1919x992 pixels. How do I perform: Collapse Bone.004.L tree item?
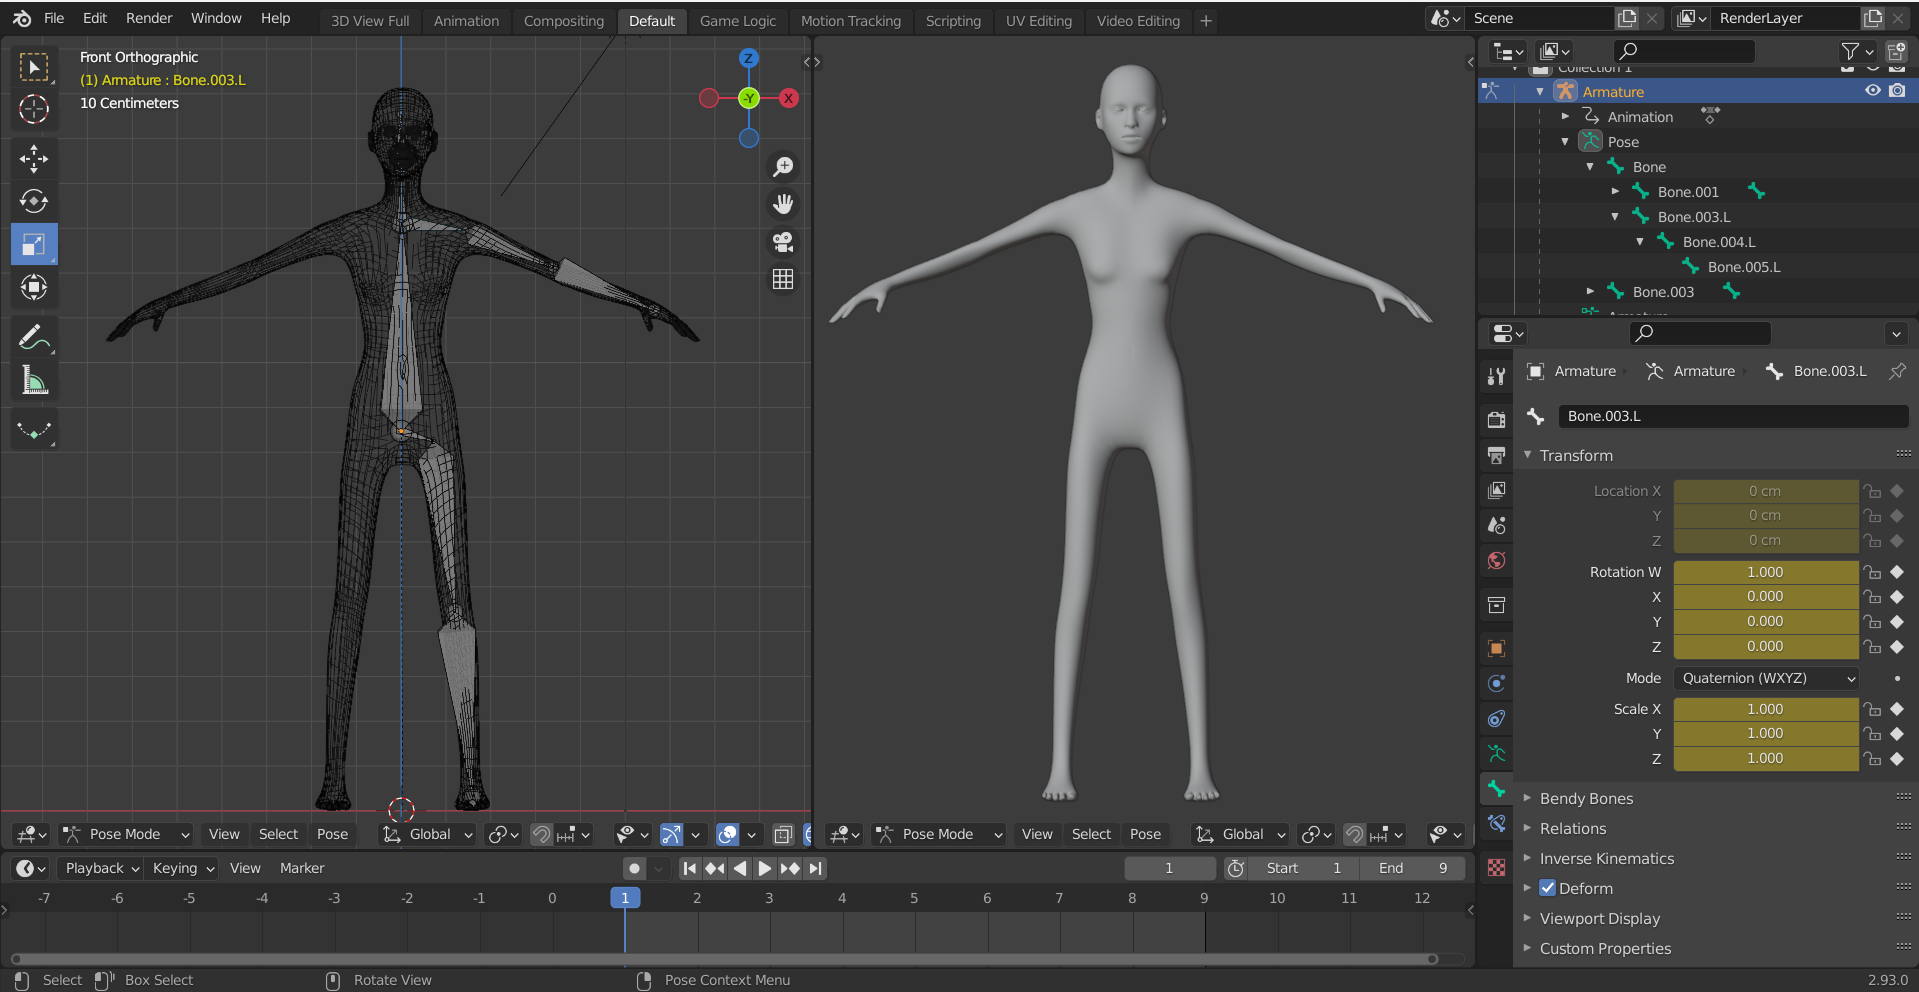point(1640,241)
